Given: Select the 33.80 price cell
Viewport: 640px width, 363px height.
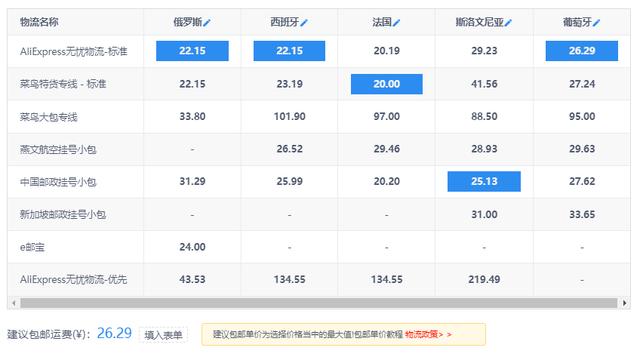Looking at the screenshot, I should coord(192,116).
